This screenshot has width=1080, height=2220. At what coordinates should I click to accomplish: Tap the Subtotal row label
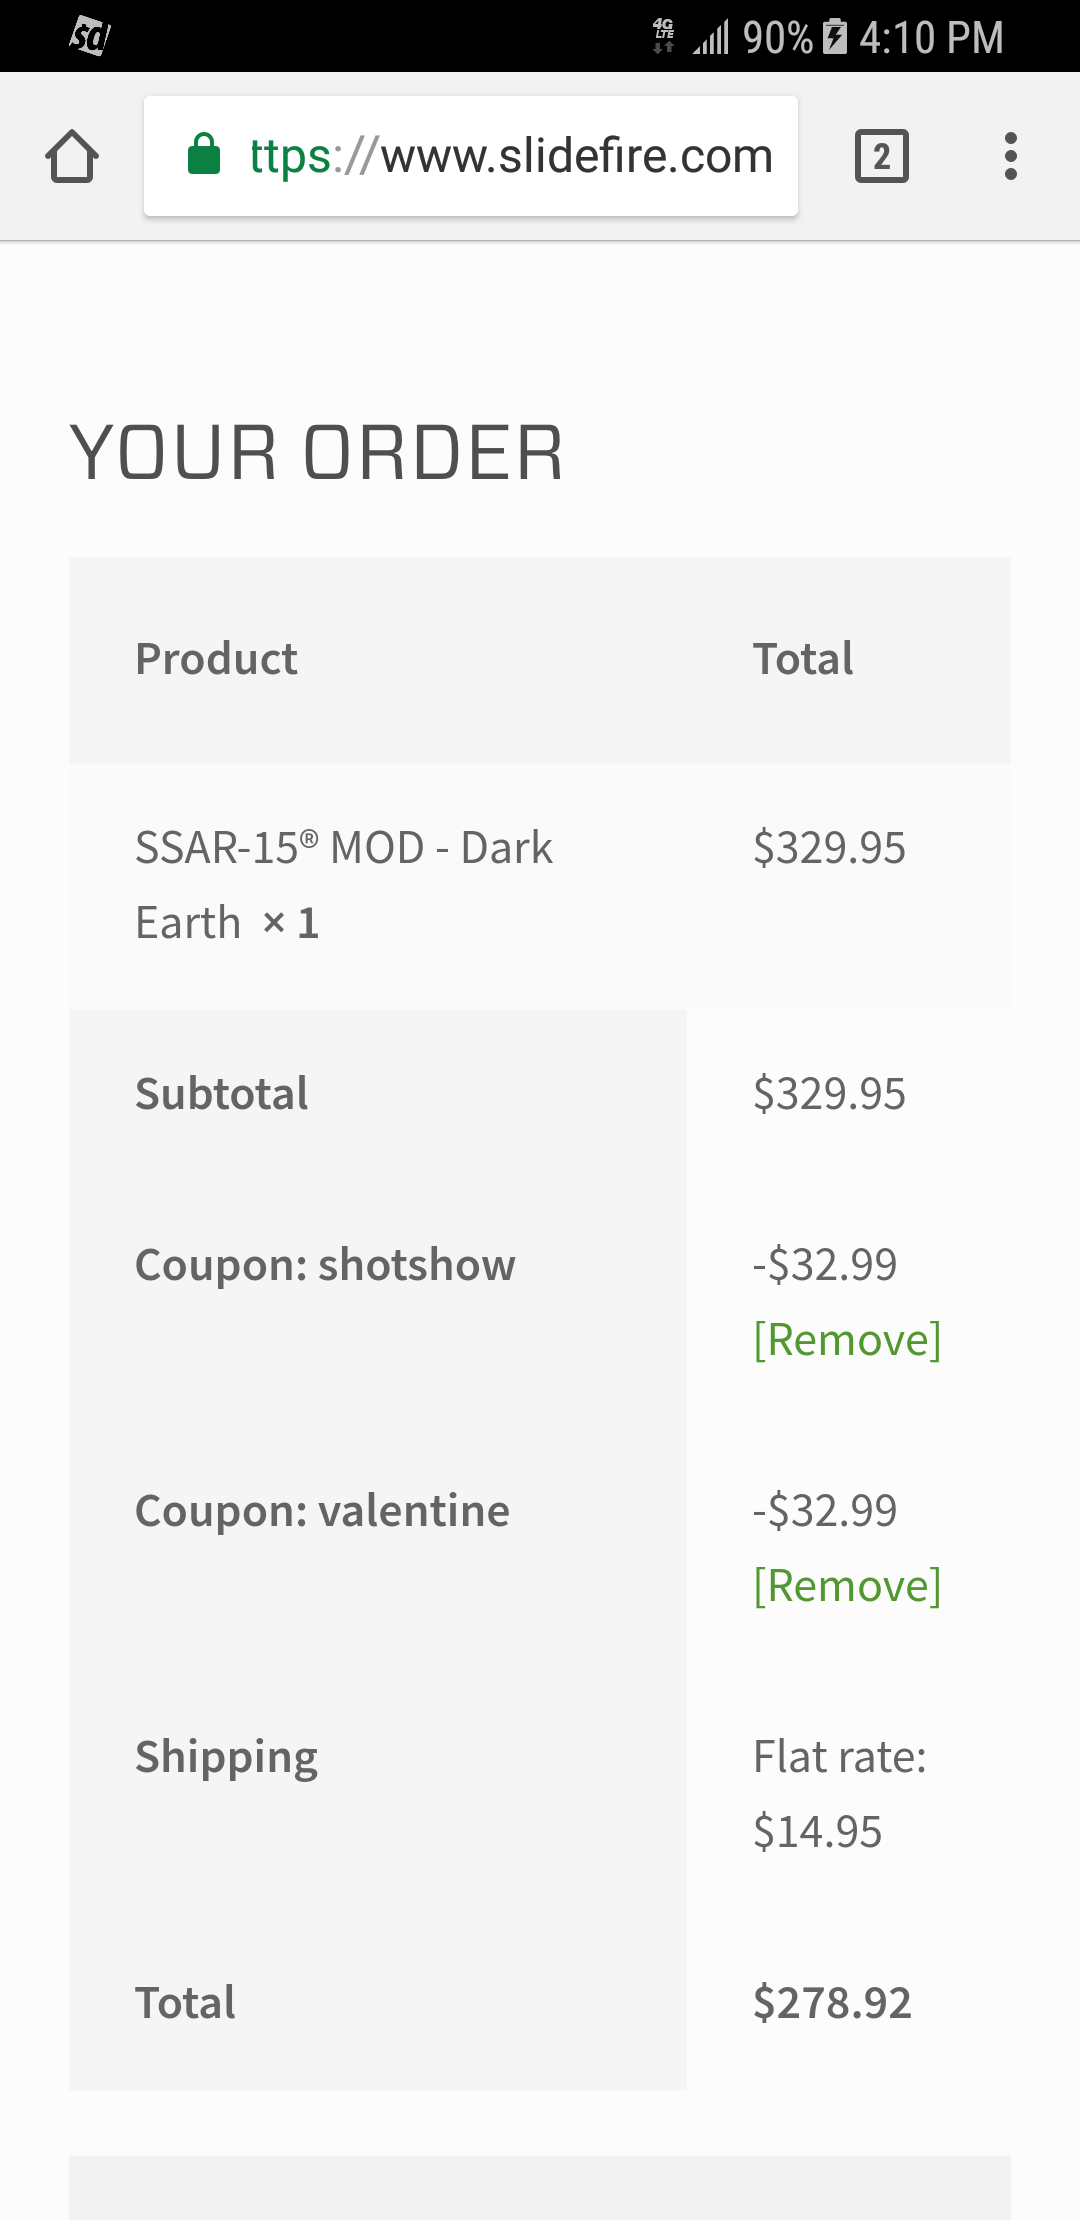point(222,1094)
